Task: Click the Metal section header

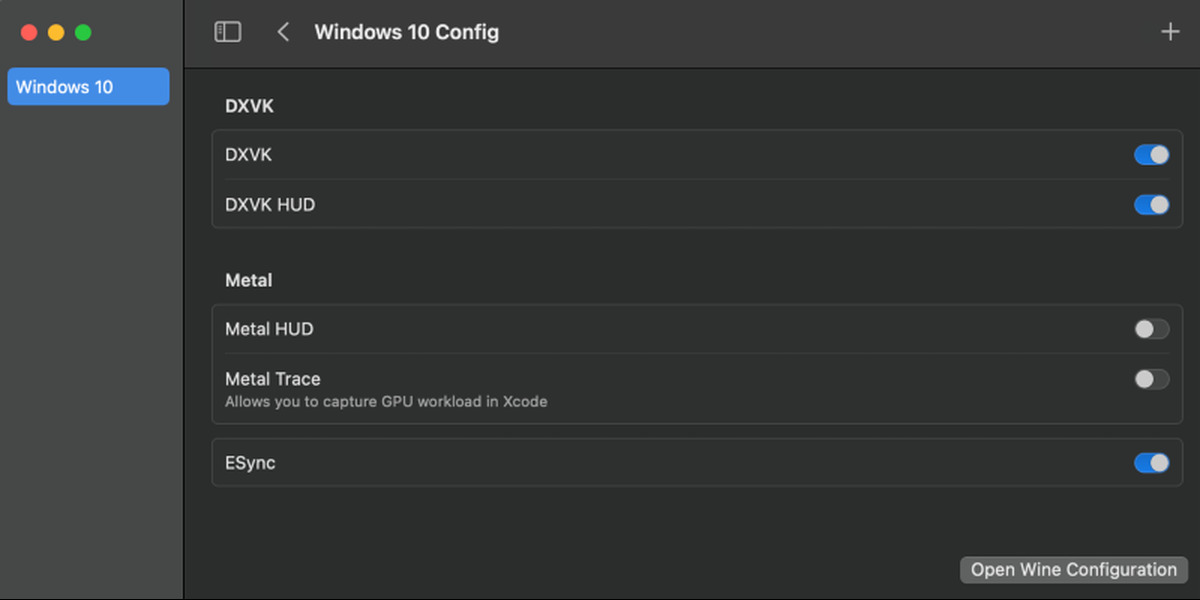Action: click(248, 281)
